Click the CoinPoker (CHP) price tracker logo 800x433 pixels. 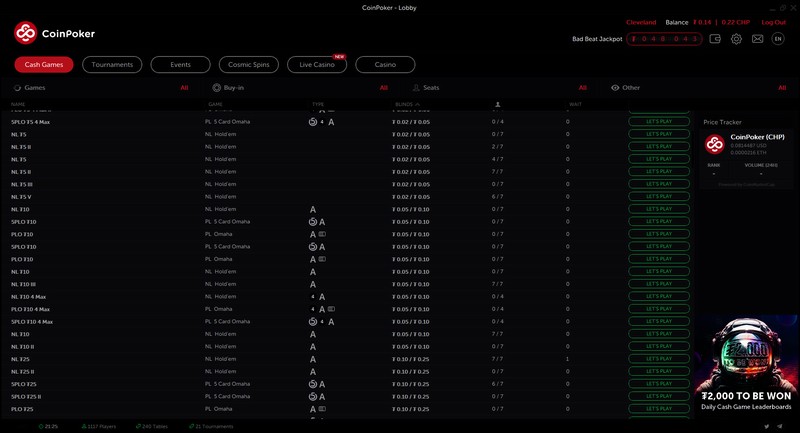(715, 144)
